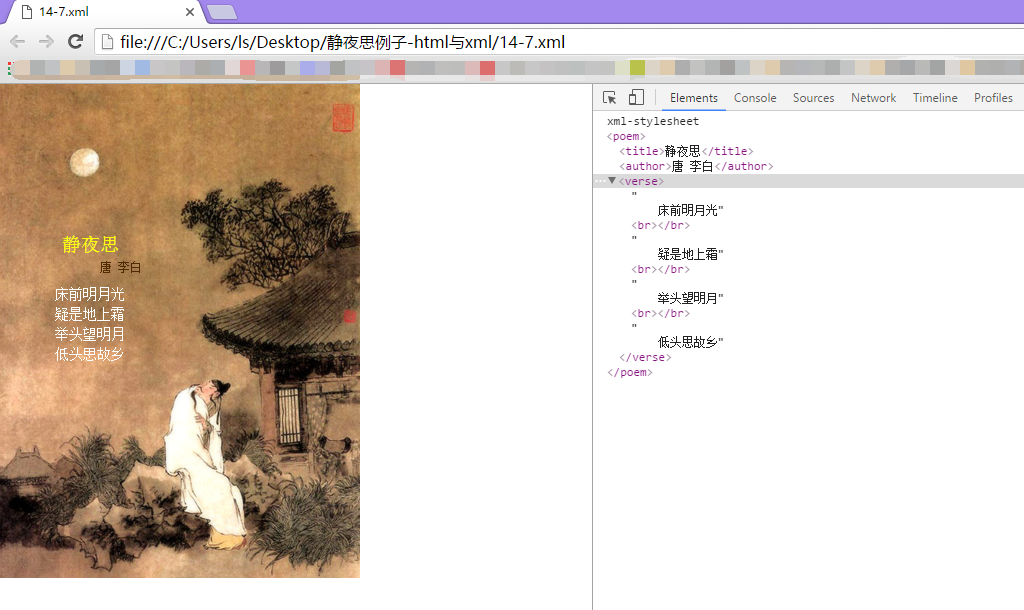Select the closing verse tag

645,357
